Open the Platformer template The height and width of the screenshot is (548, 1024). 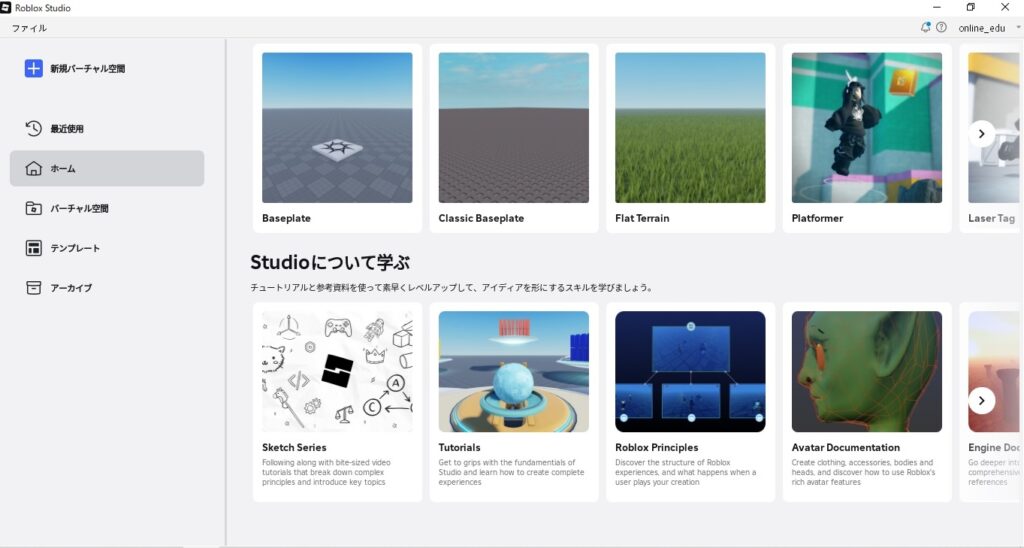(x=866, y=128)
